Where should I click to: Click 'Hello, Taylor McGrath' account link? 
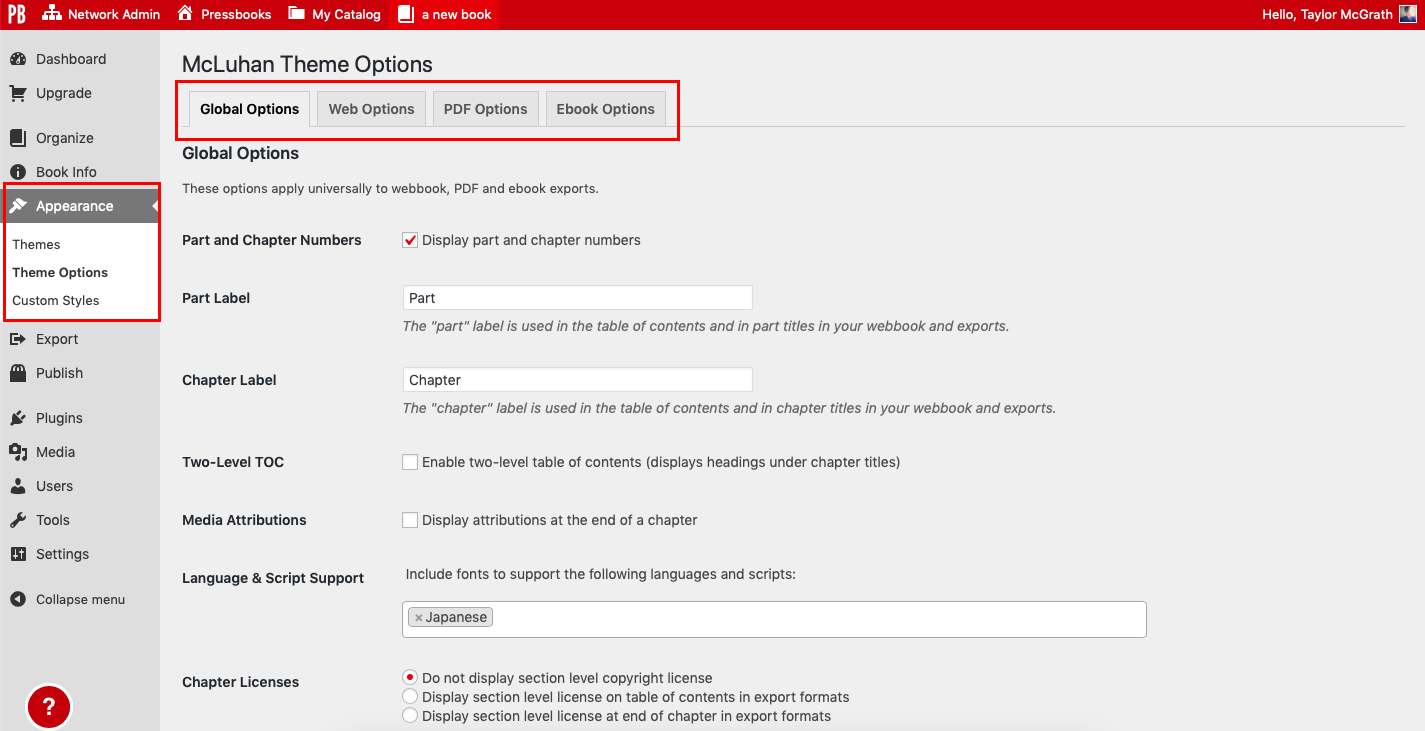tap(1327, 14)
